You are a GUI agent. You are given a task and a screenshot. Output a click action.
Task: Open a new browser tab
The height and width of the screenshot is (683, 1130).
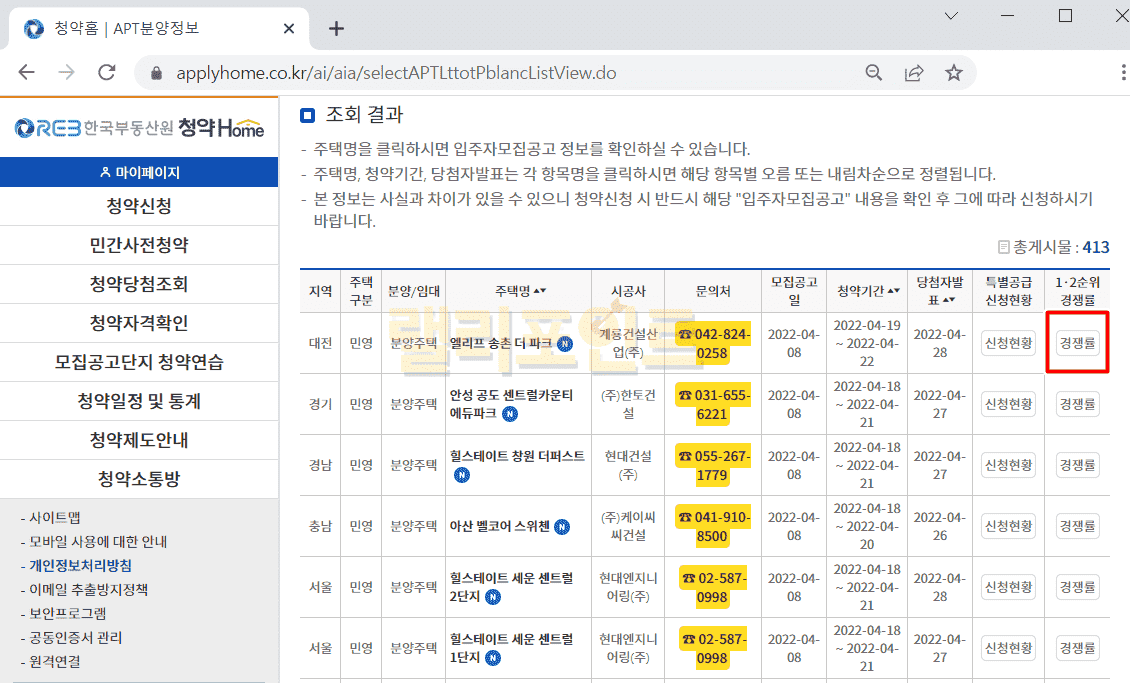coord(336,28)
